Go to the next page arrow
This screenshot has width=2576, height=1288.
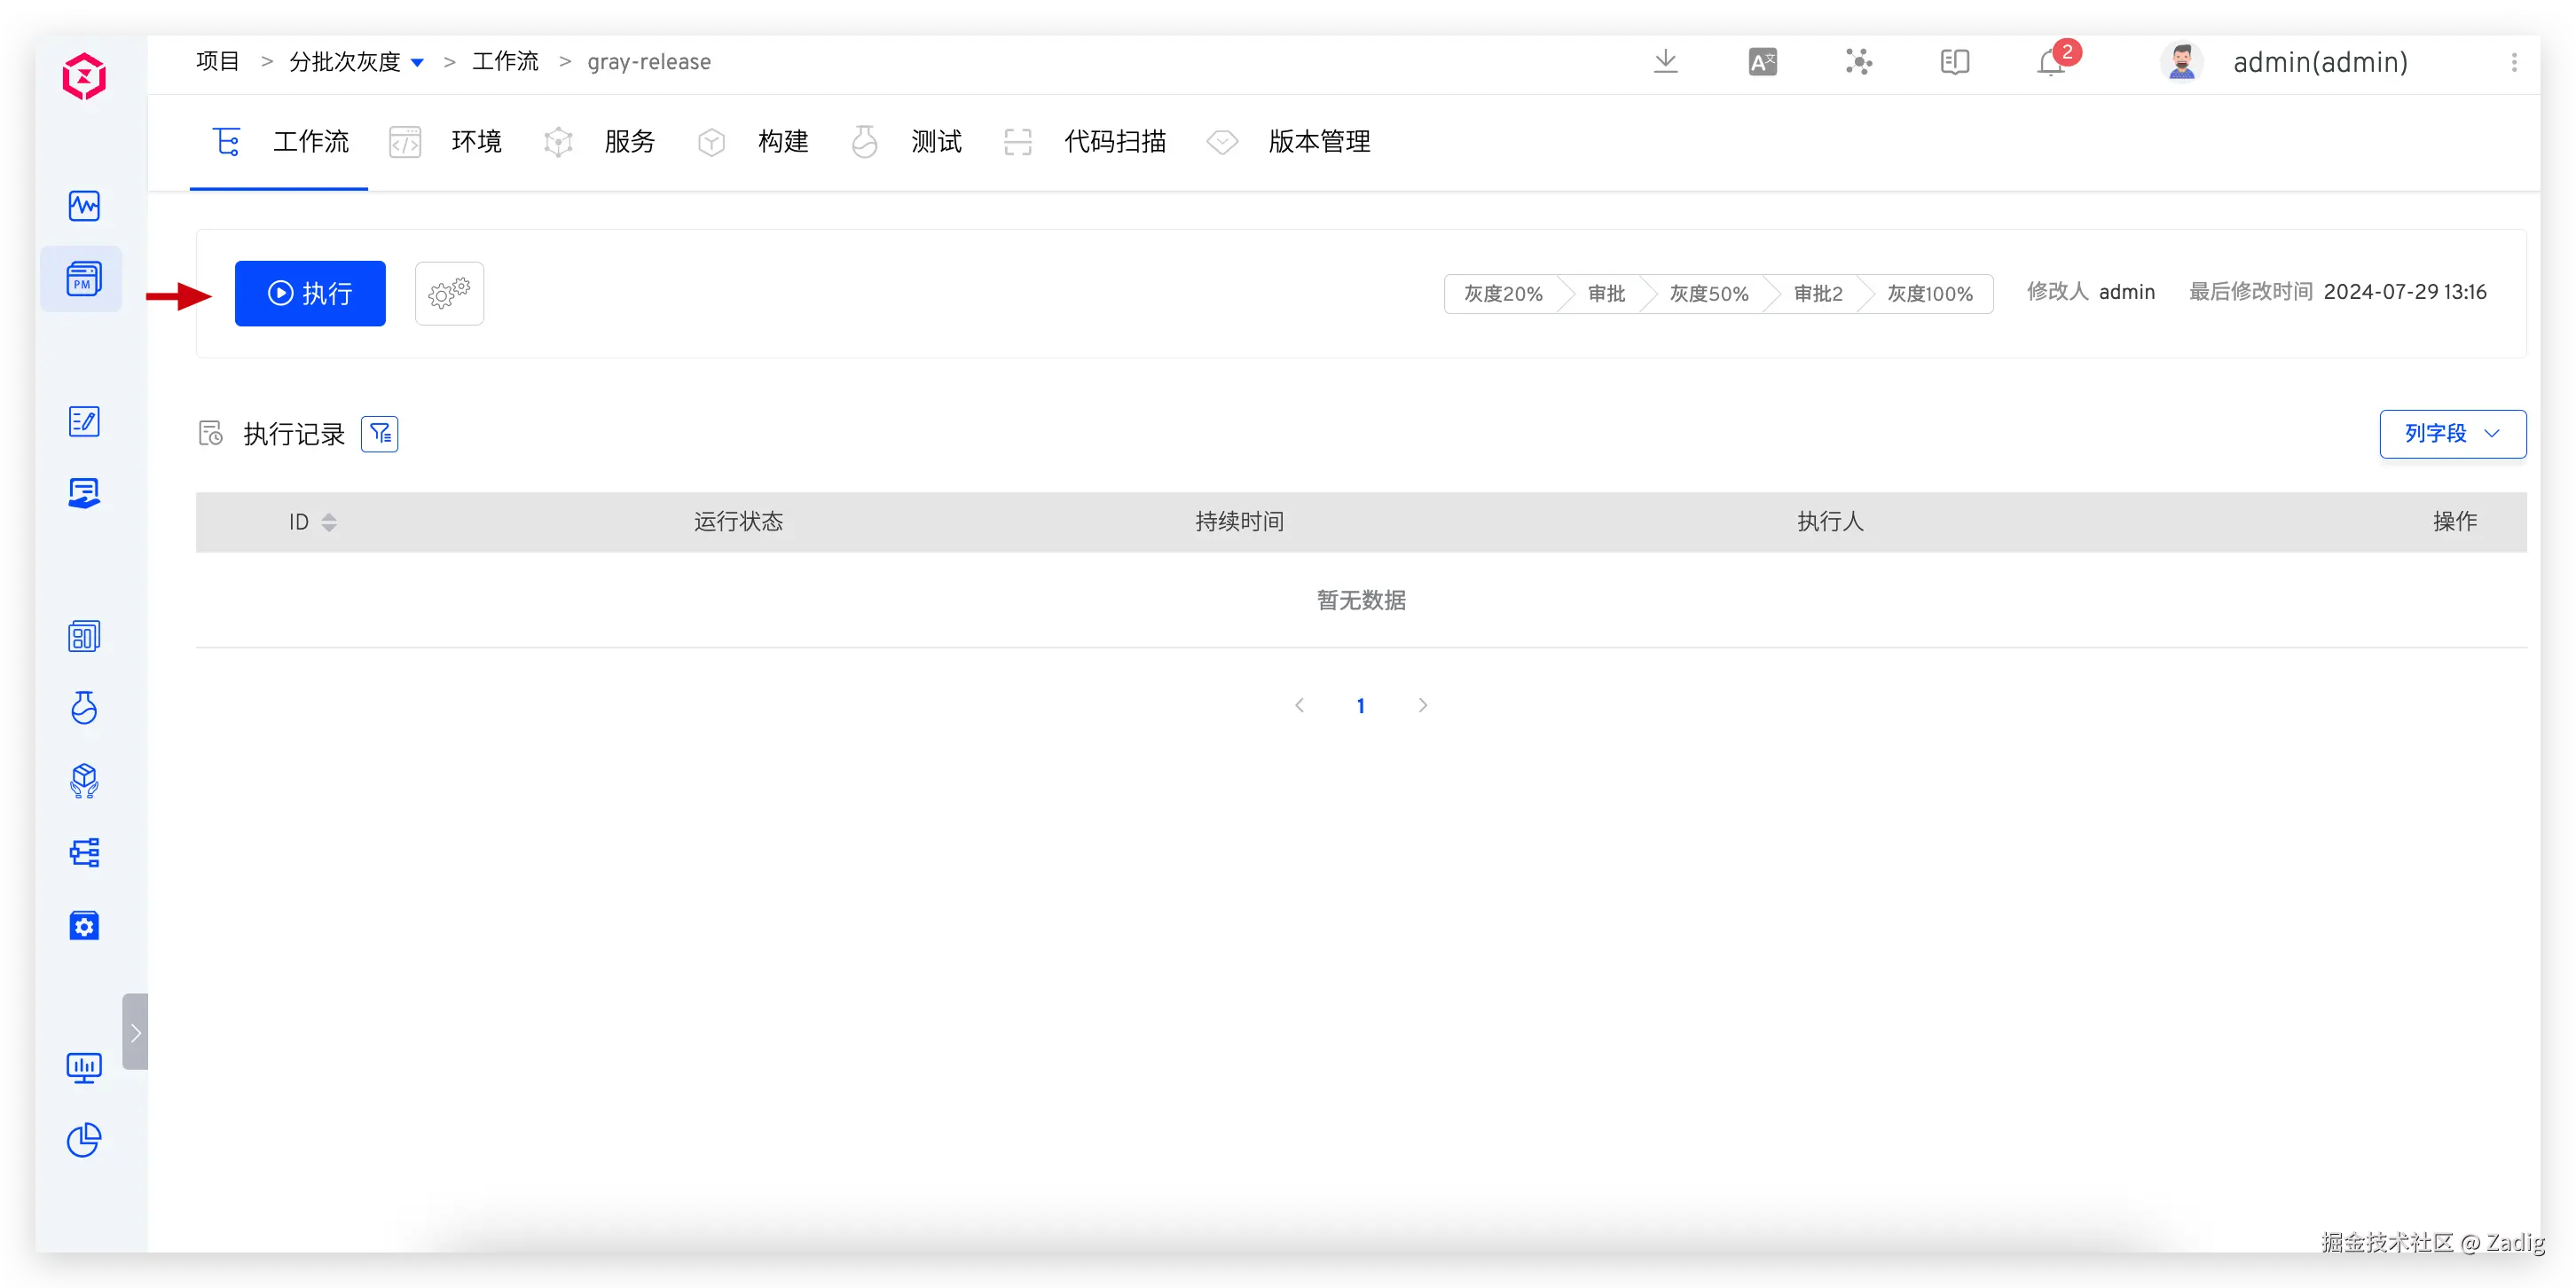tap(1422, 706)
